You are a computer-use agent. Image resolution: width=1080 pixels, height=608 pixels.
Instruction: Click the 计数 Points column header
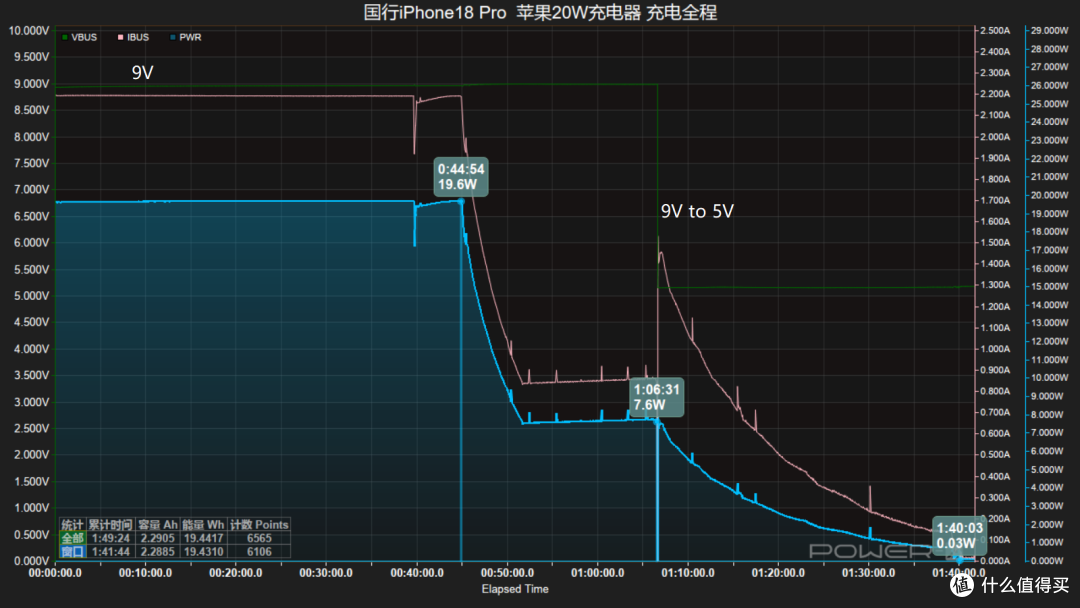tap(259, 525)
